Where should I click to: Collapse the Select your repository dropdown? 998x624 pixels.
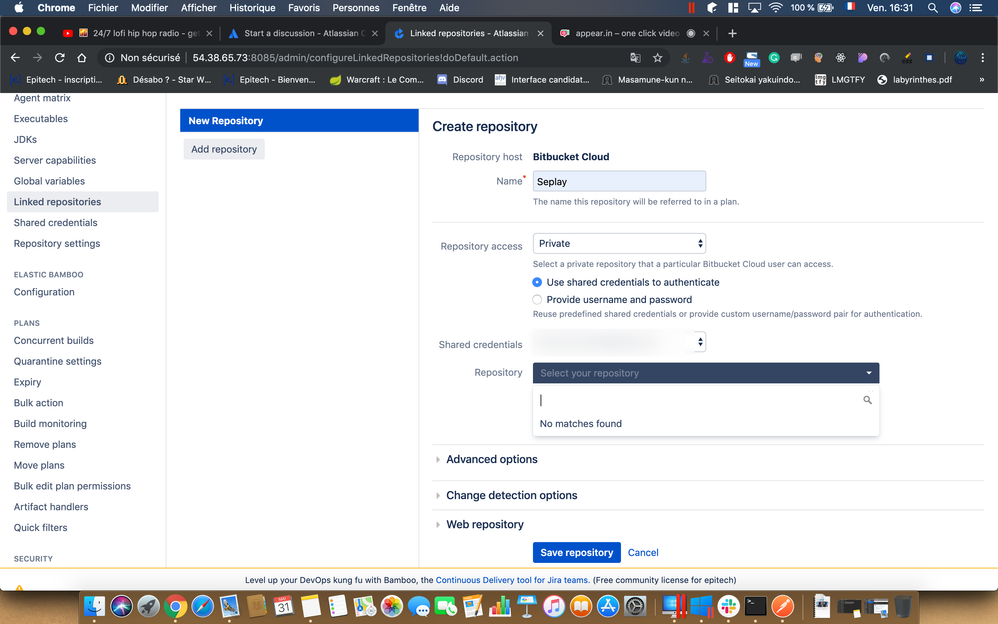click(706, 373)
